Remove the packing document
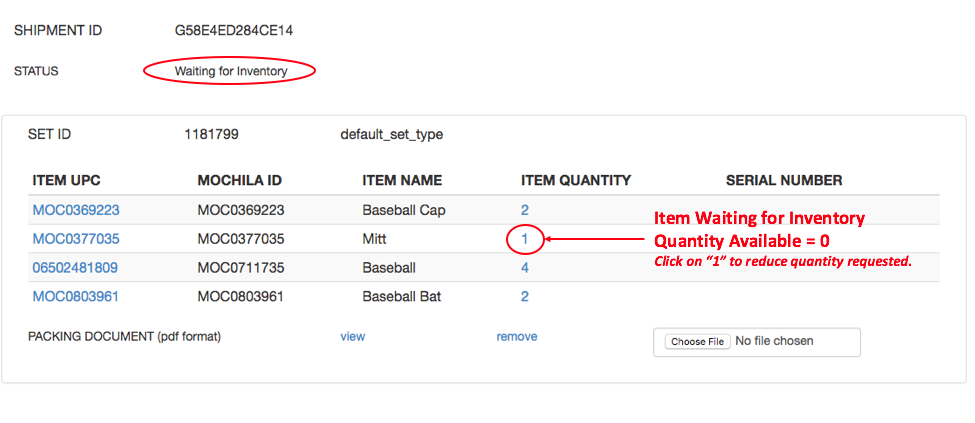The width and height of the screenshot is (975, 423). (517, 337)
